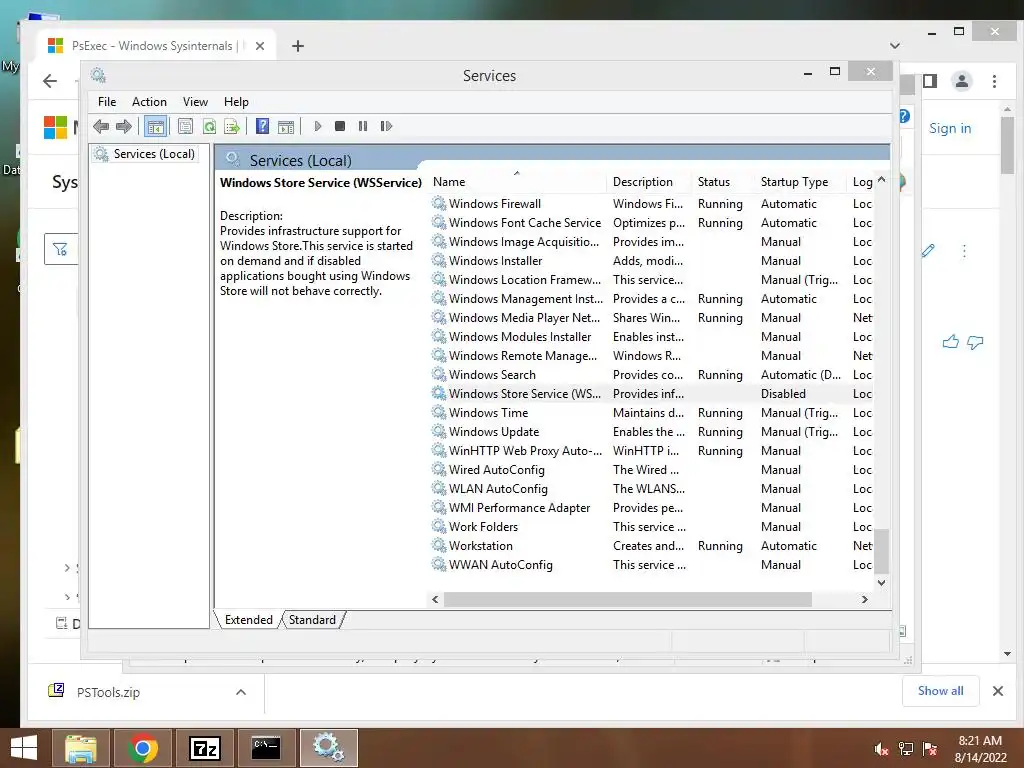
Task: Sort by the Status column header
Action: 724,182
